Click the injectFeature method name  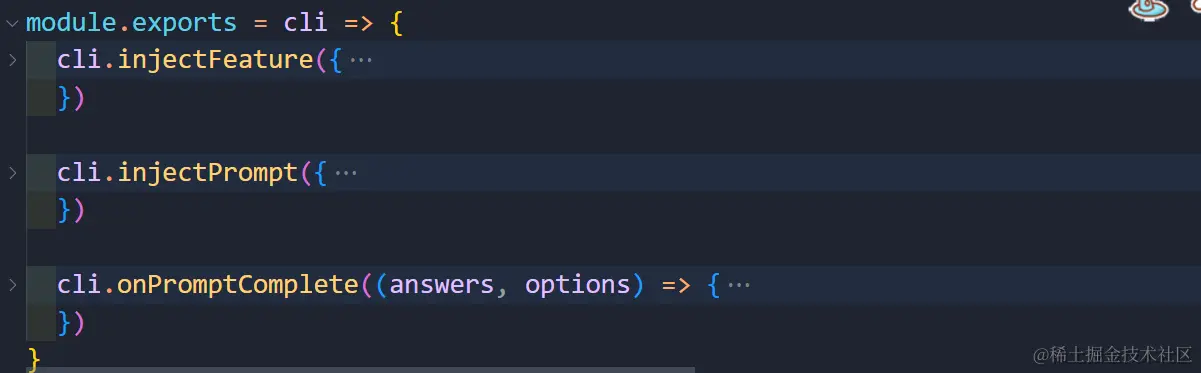coord(215,60)
